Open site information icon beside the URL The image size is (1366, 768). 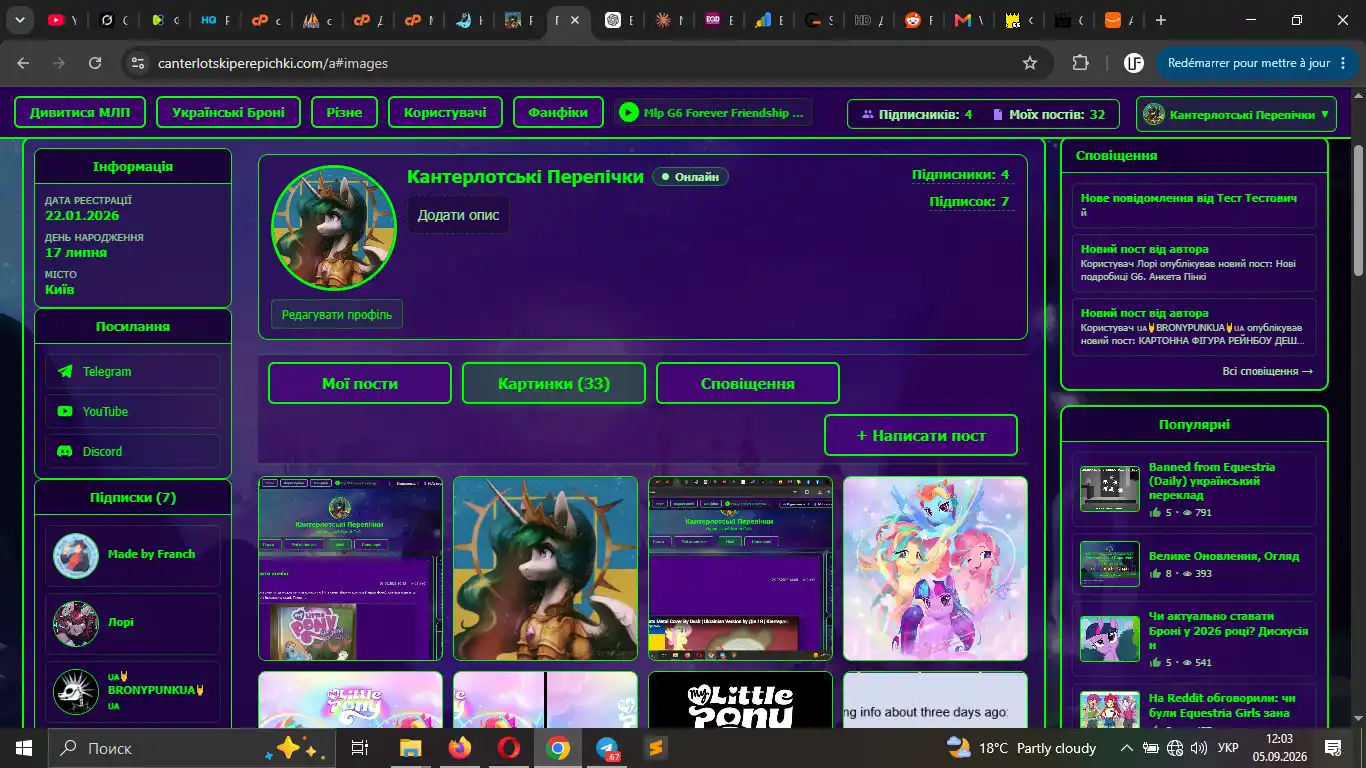click(139, 63)
